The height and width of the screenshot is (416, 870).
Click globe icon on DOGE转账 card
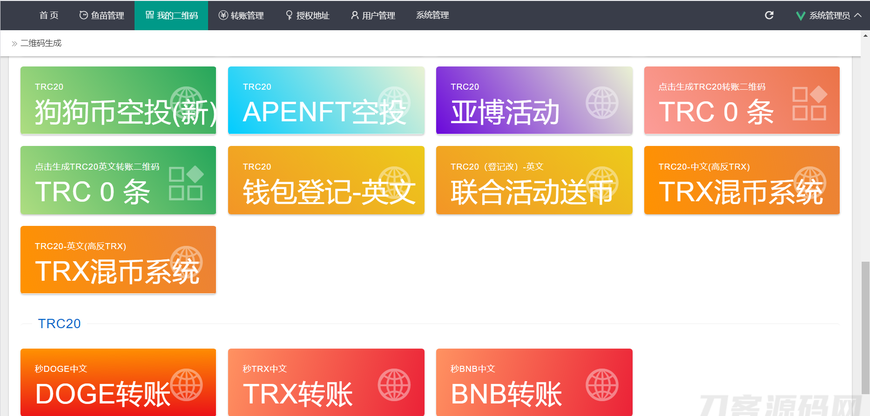click(186, 384)
